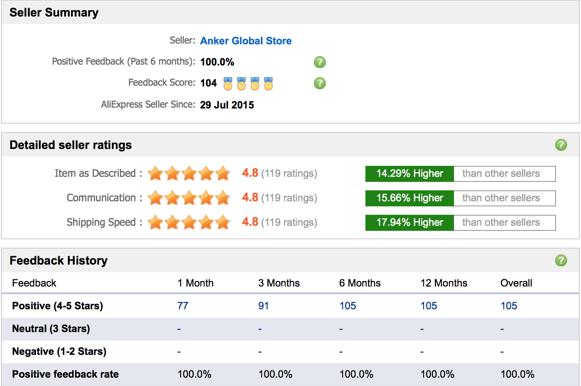The image size is (581, 386).
Task: Click the last medal icon in Feedback Score
Action: tap(268, 84)
